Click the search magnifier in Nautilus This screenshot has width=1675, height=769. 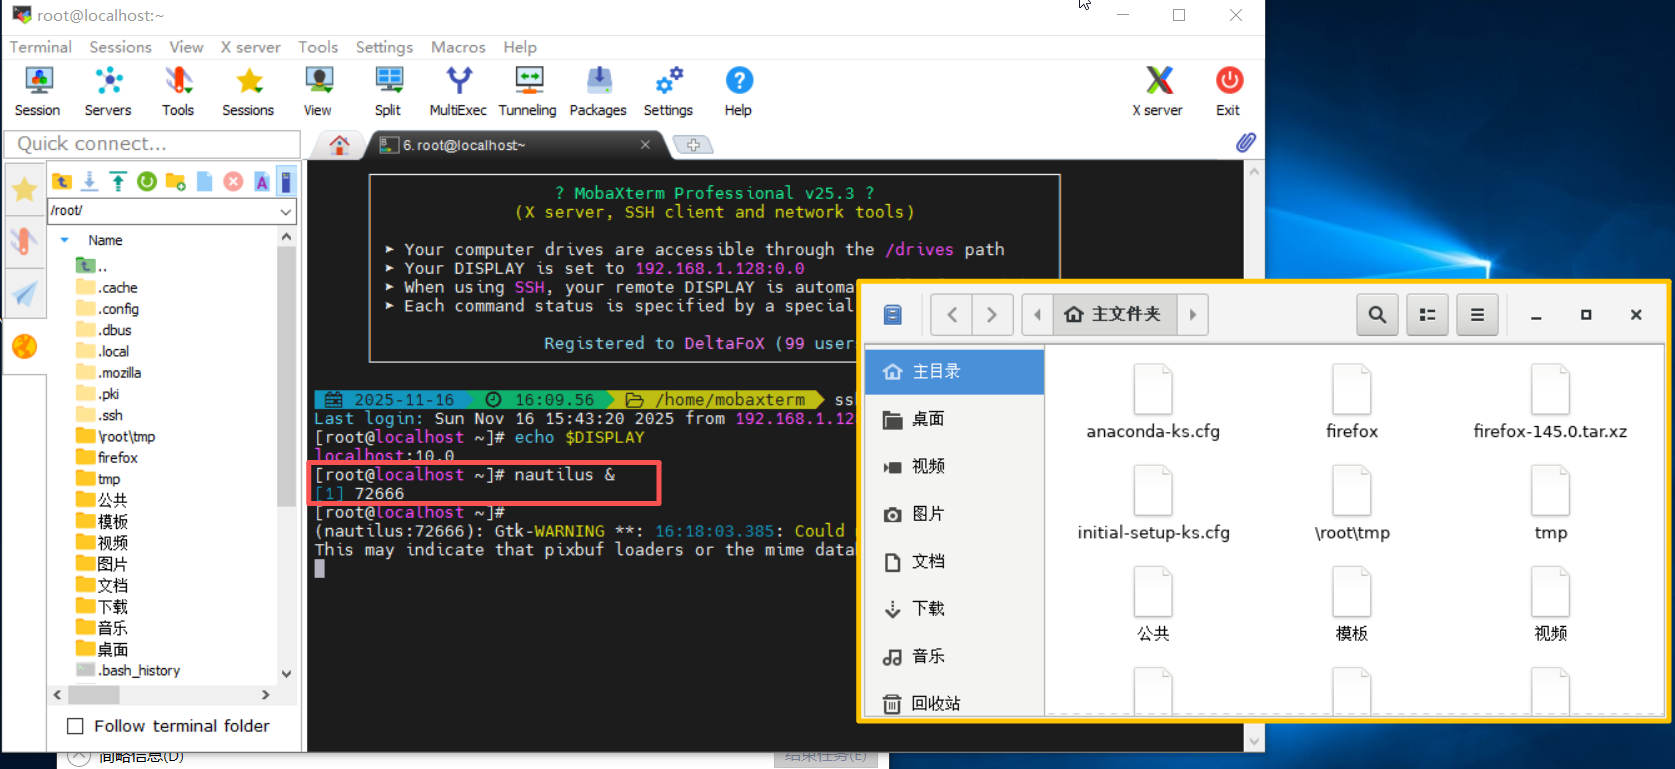tap(1377, 315)
